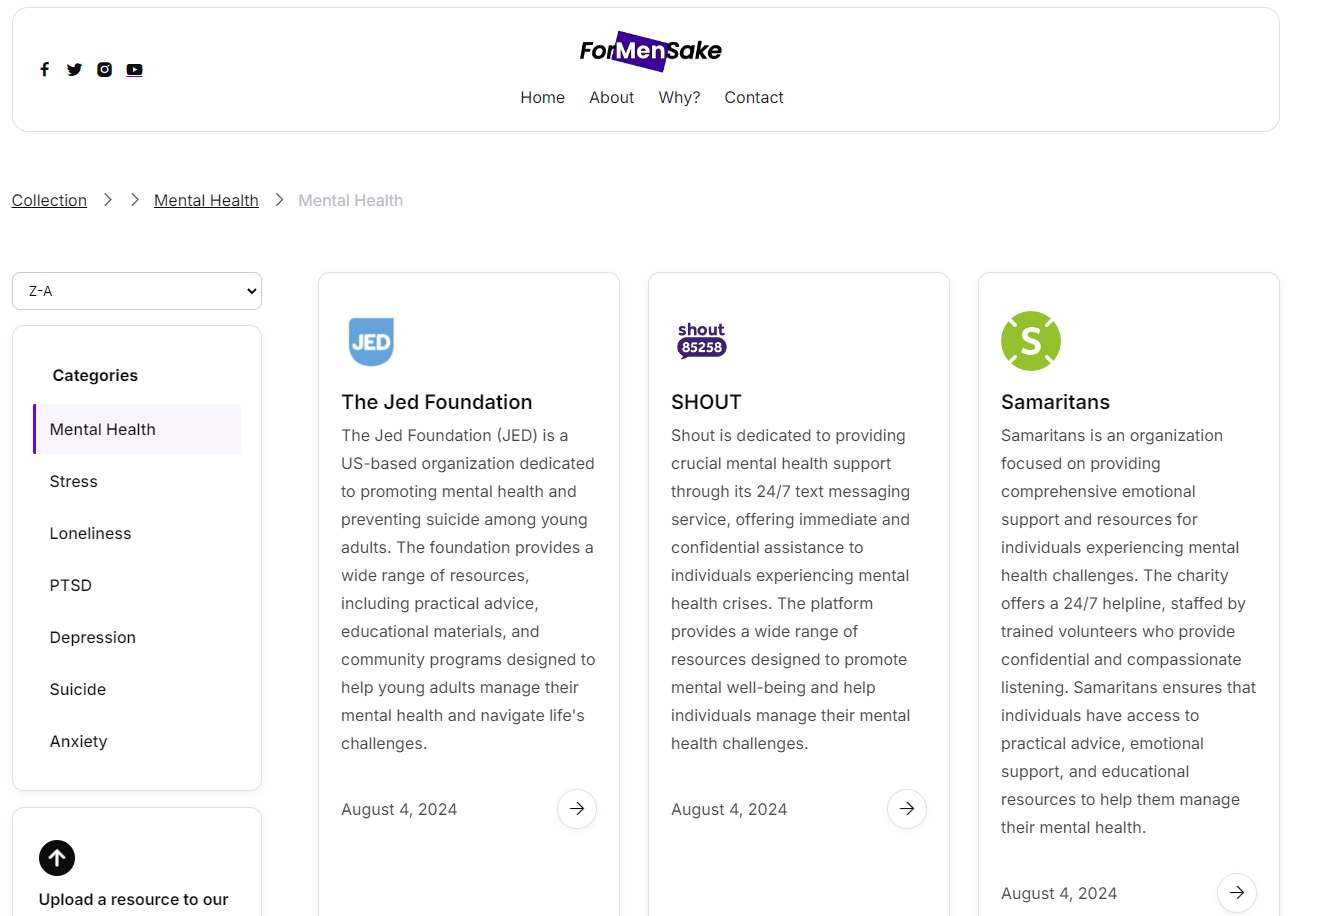Click the SHOUT description text
This screenshot has height=916, width=1320.
click(791, 589)
